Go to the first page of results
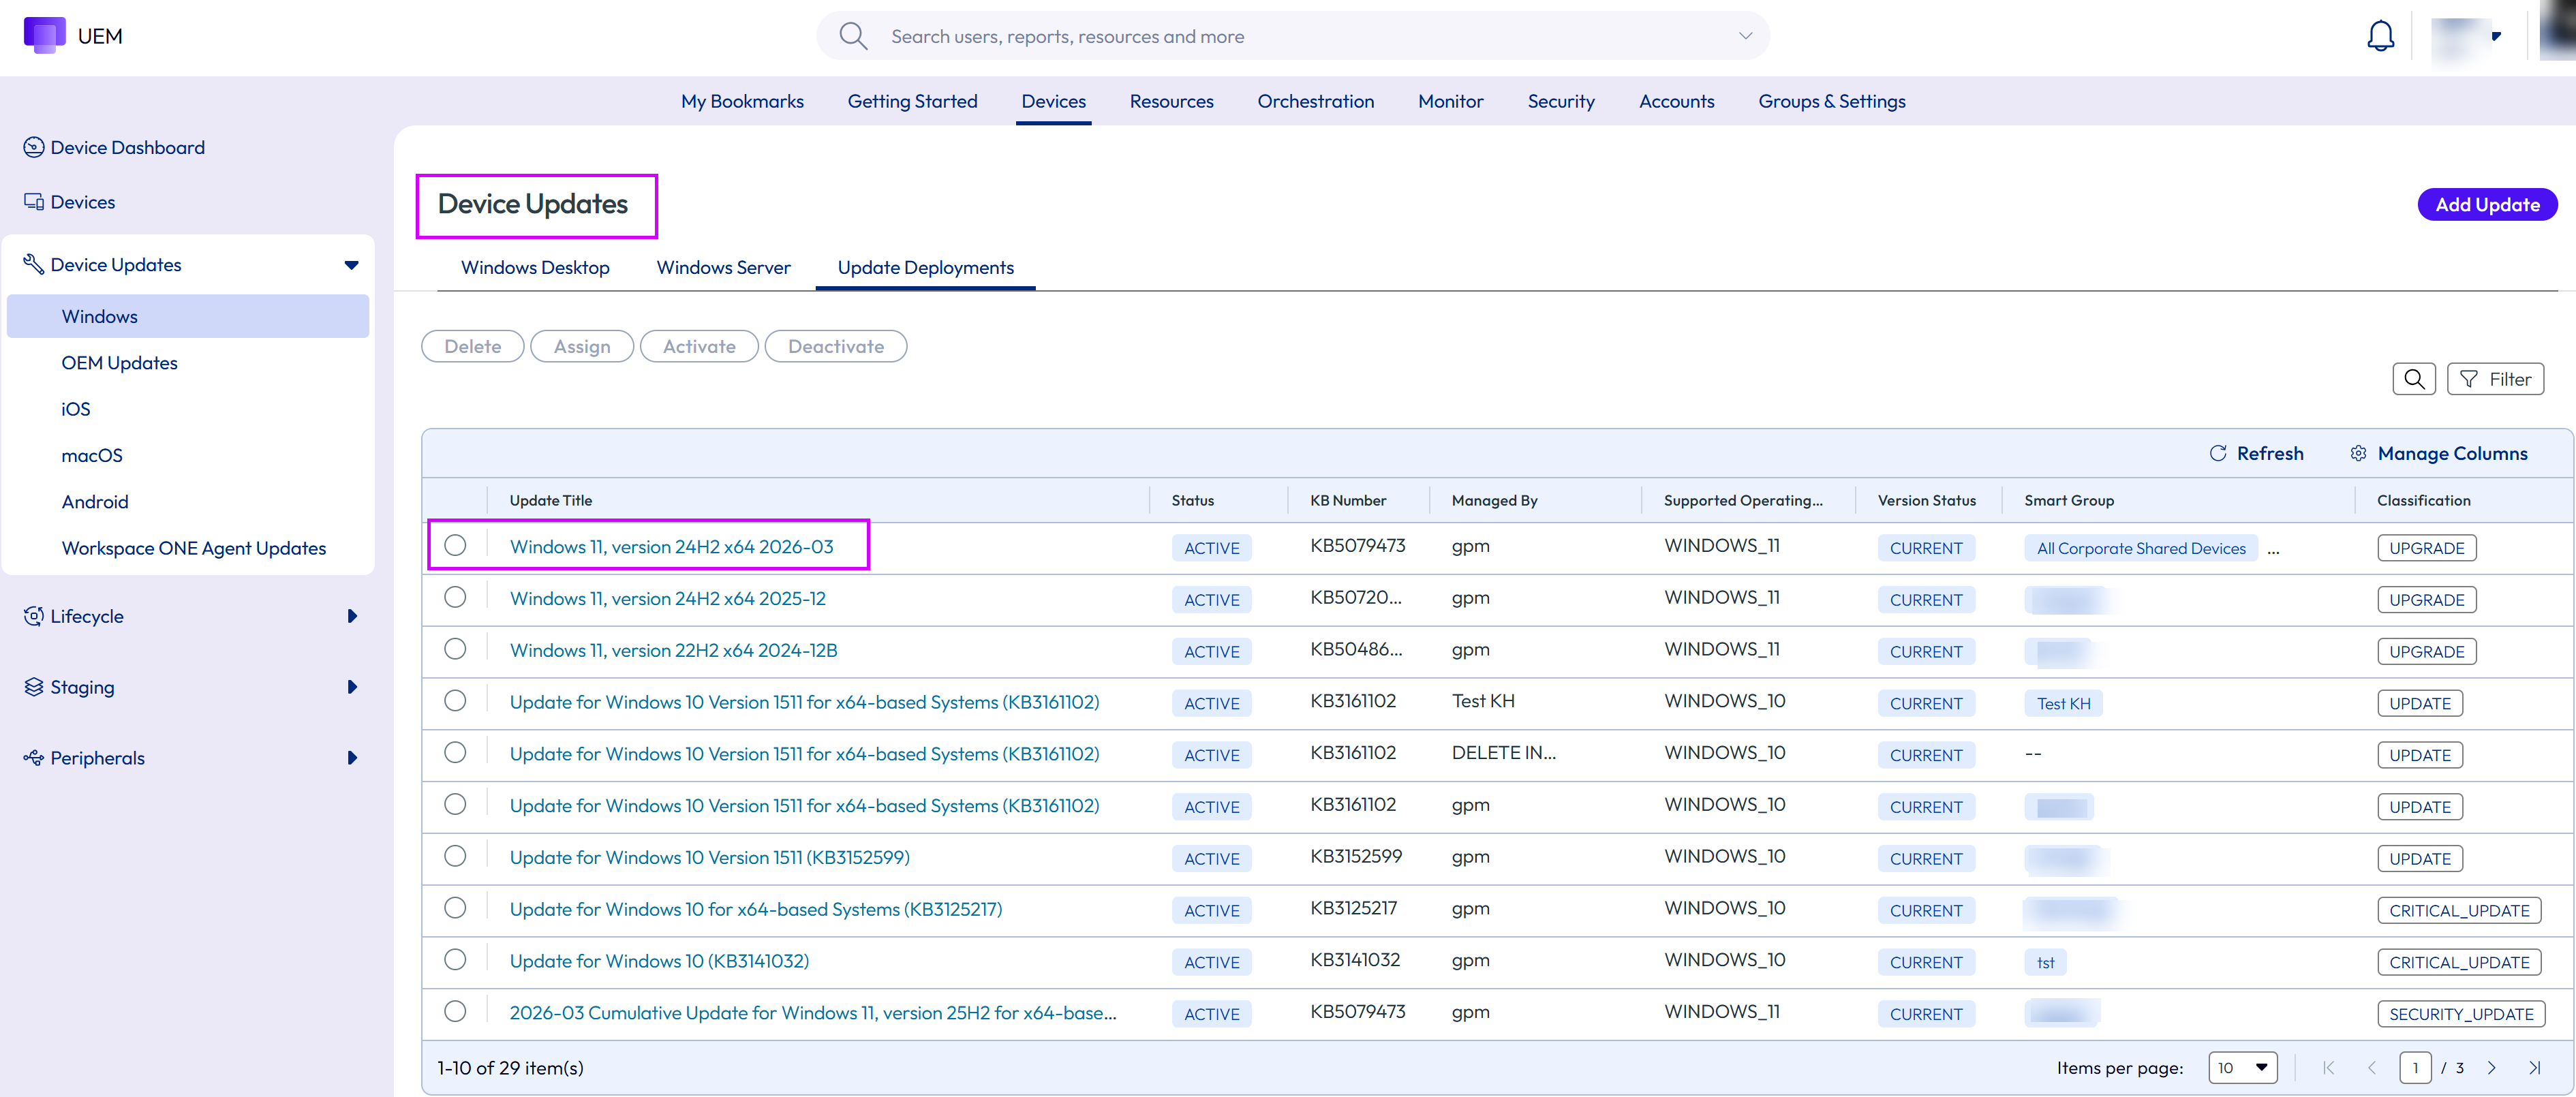 2328,1068
